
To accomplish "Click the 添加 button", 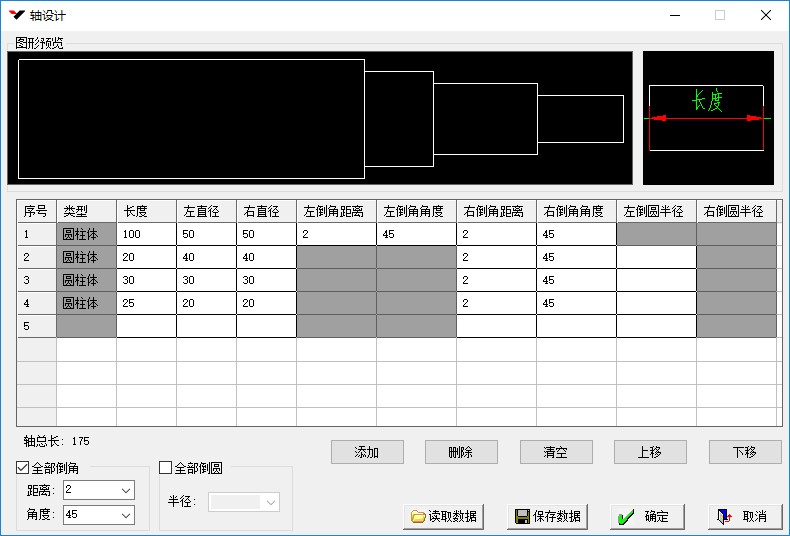I will pos(367,452).
